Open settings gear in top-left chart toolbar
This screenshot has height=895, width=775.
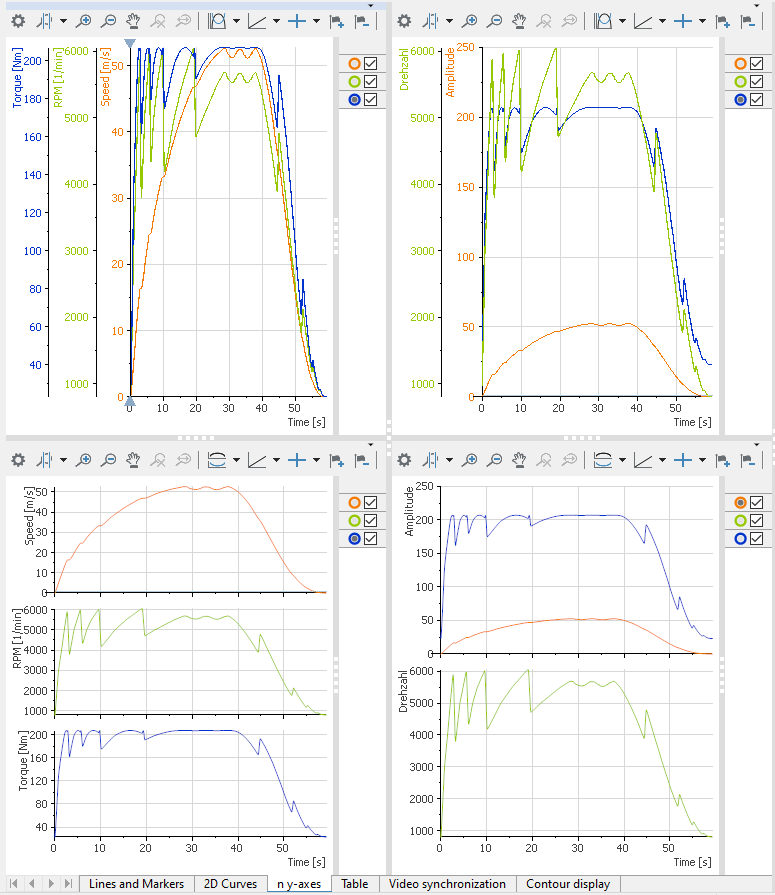tap(17, 21)
